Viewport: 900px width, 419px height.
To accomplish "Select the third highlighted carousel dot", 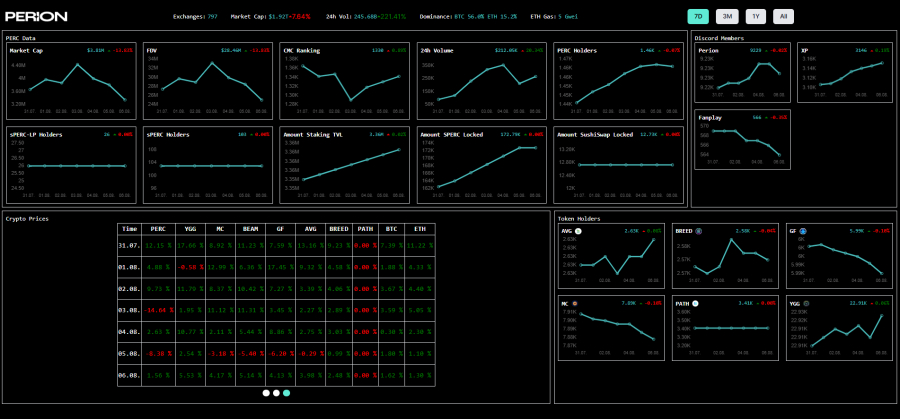I will [286, 393].
